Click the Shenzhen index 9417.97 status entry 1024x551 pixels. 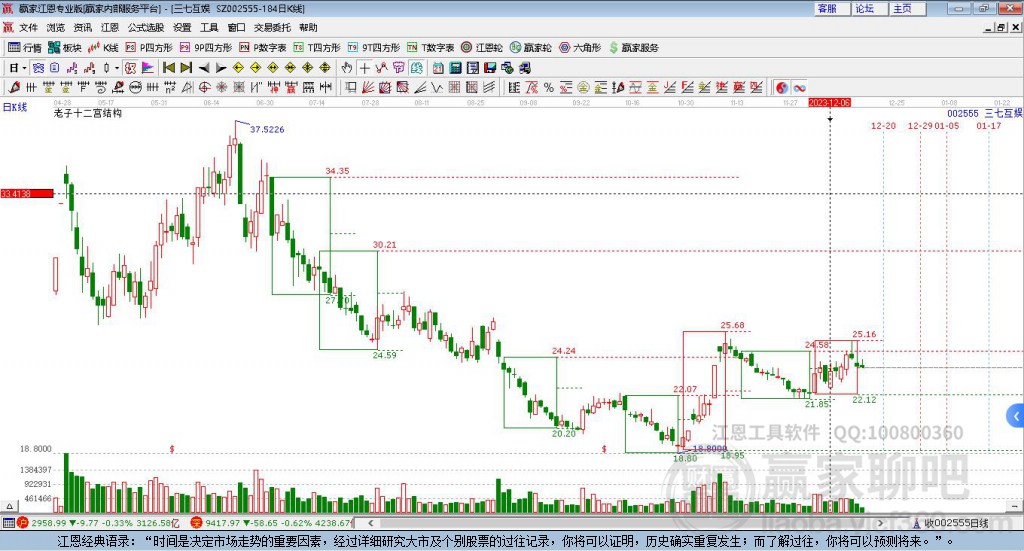tap(272, 523)
